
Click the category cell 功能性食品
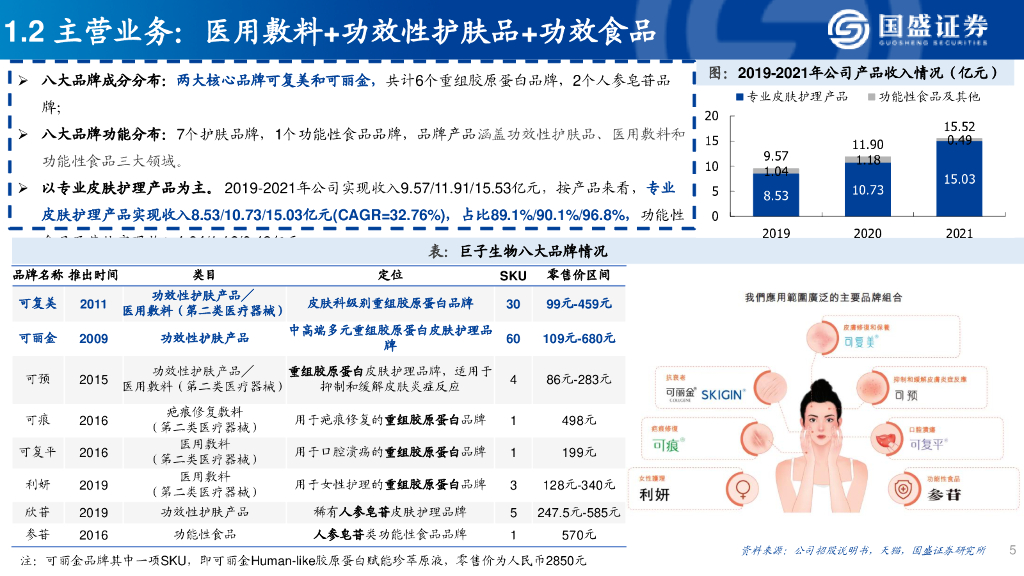point(204,534)
